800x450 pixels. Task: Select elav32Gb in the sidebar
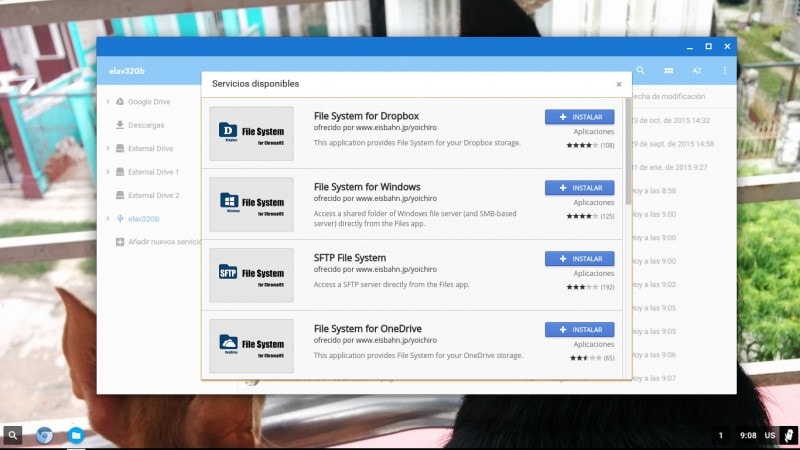point(143,219)
